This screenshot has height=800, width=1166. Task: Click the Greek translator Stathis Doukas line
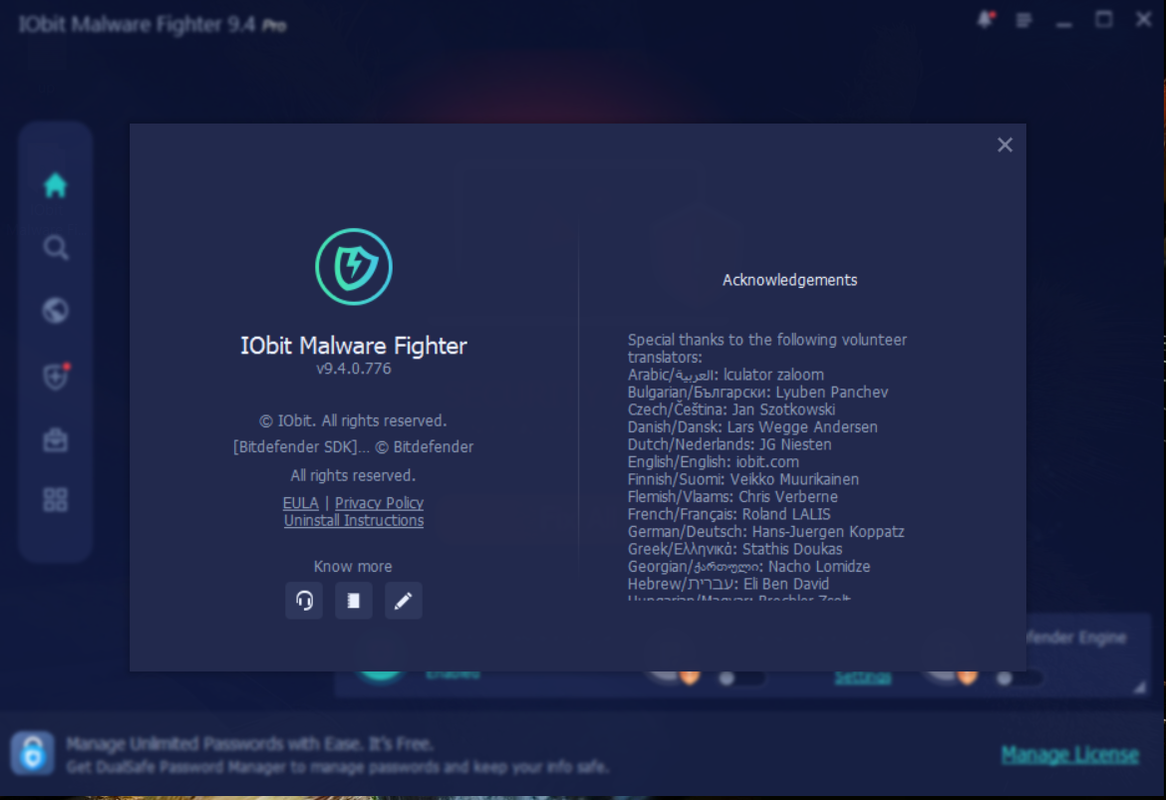point(735,549)
